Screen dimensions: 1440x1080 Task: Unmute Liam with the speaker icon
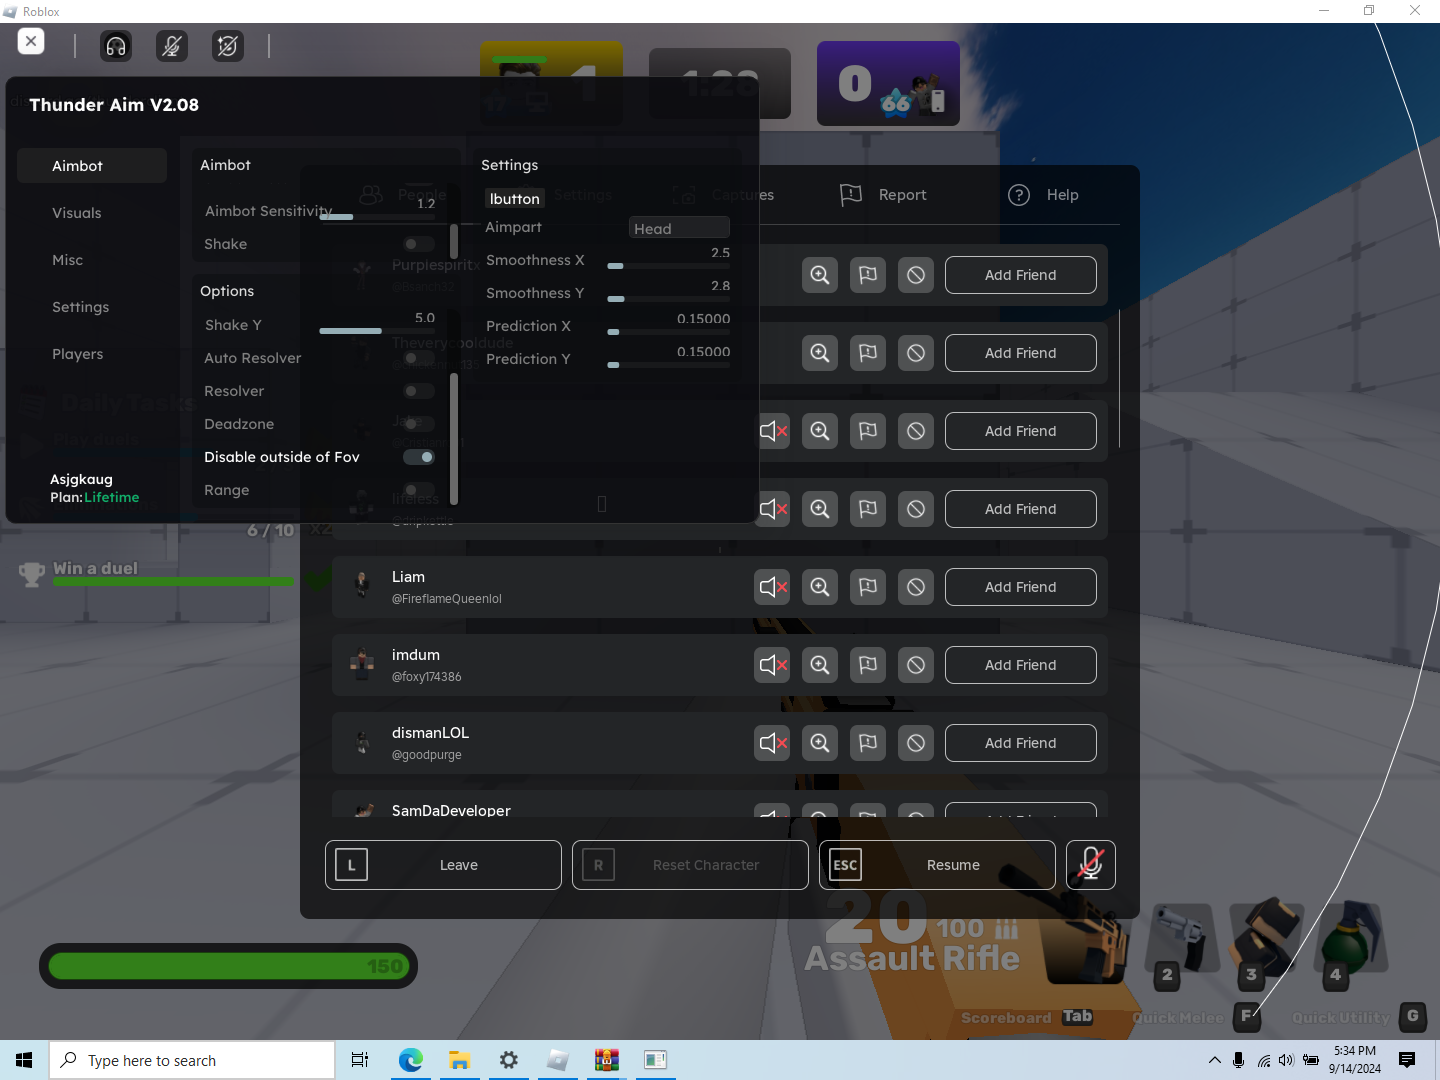coord(772,587)
